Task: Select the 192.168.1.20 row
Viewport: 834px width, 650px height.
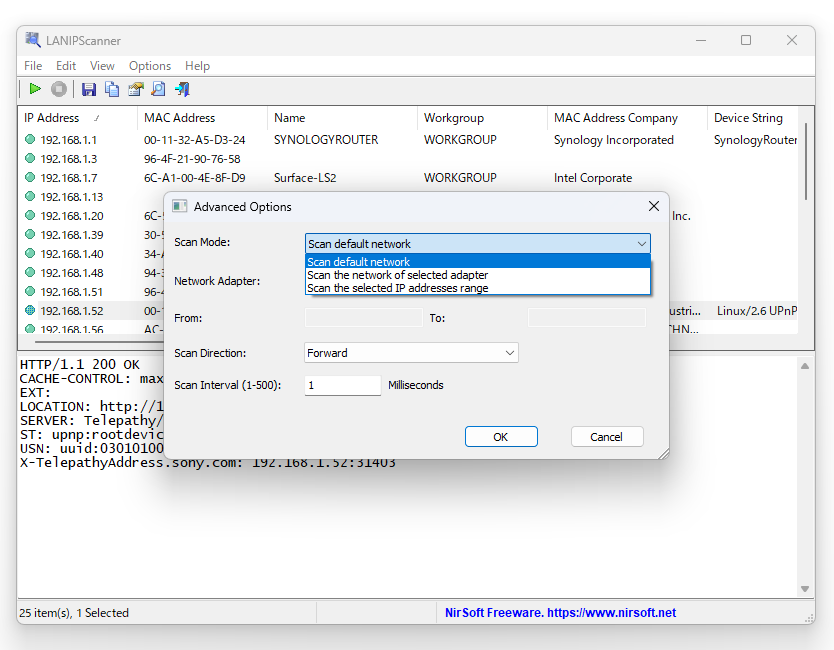Action: click(x=72, y=215)
